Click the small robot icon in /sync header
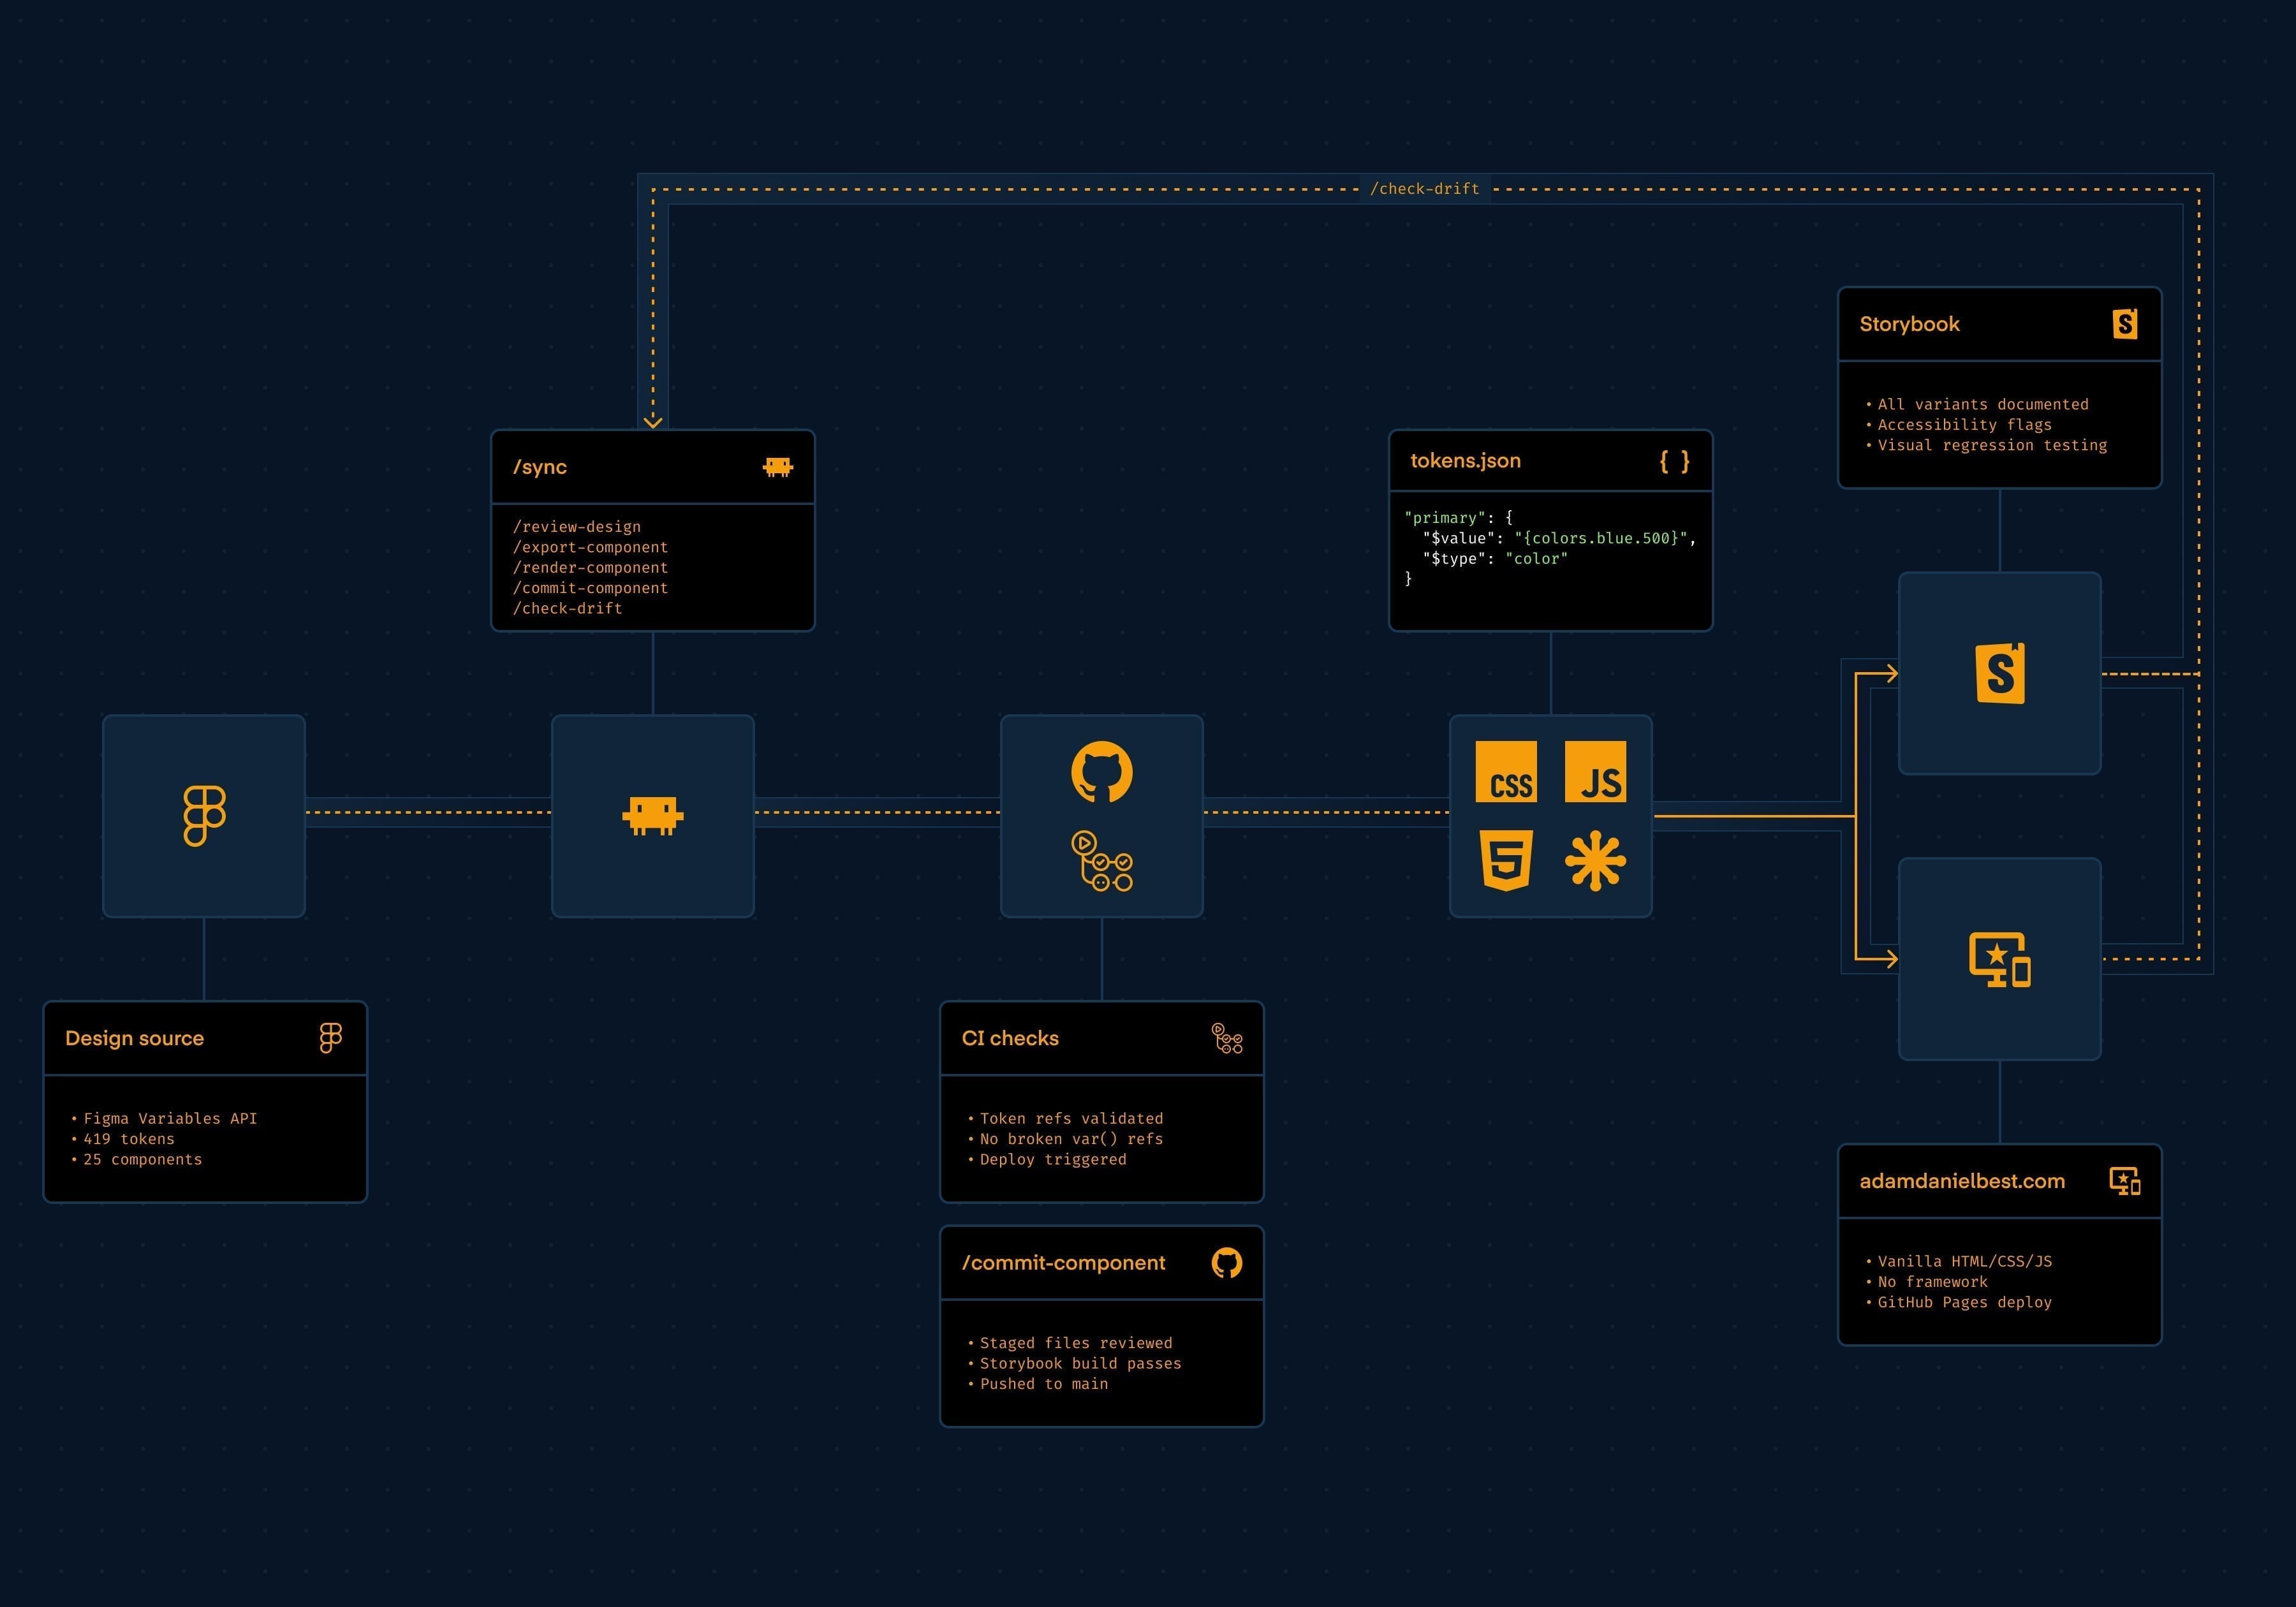Image resolution: width=2296 pixels, height=1607 pixels. coord(778,467)
